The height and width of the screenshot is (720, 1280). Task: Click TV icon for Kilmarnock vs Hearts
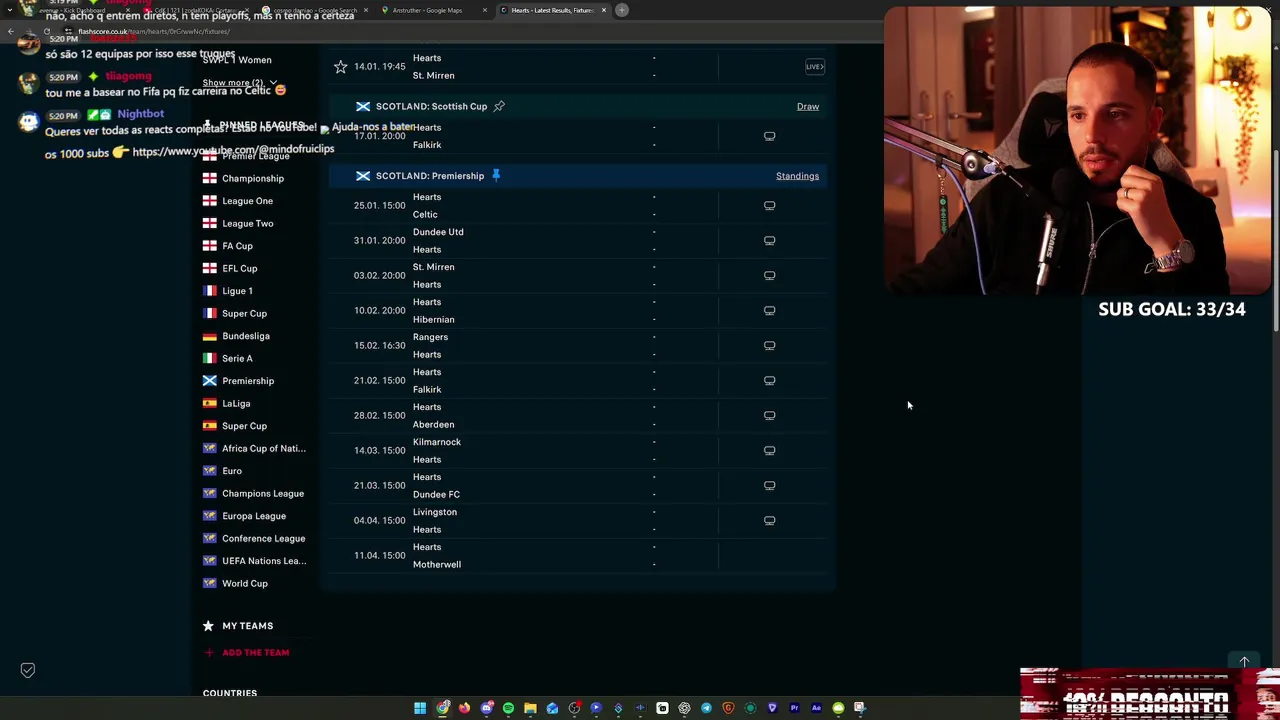769,451
